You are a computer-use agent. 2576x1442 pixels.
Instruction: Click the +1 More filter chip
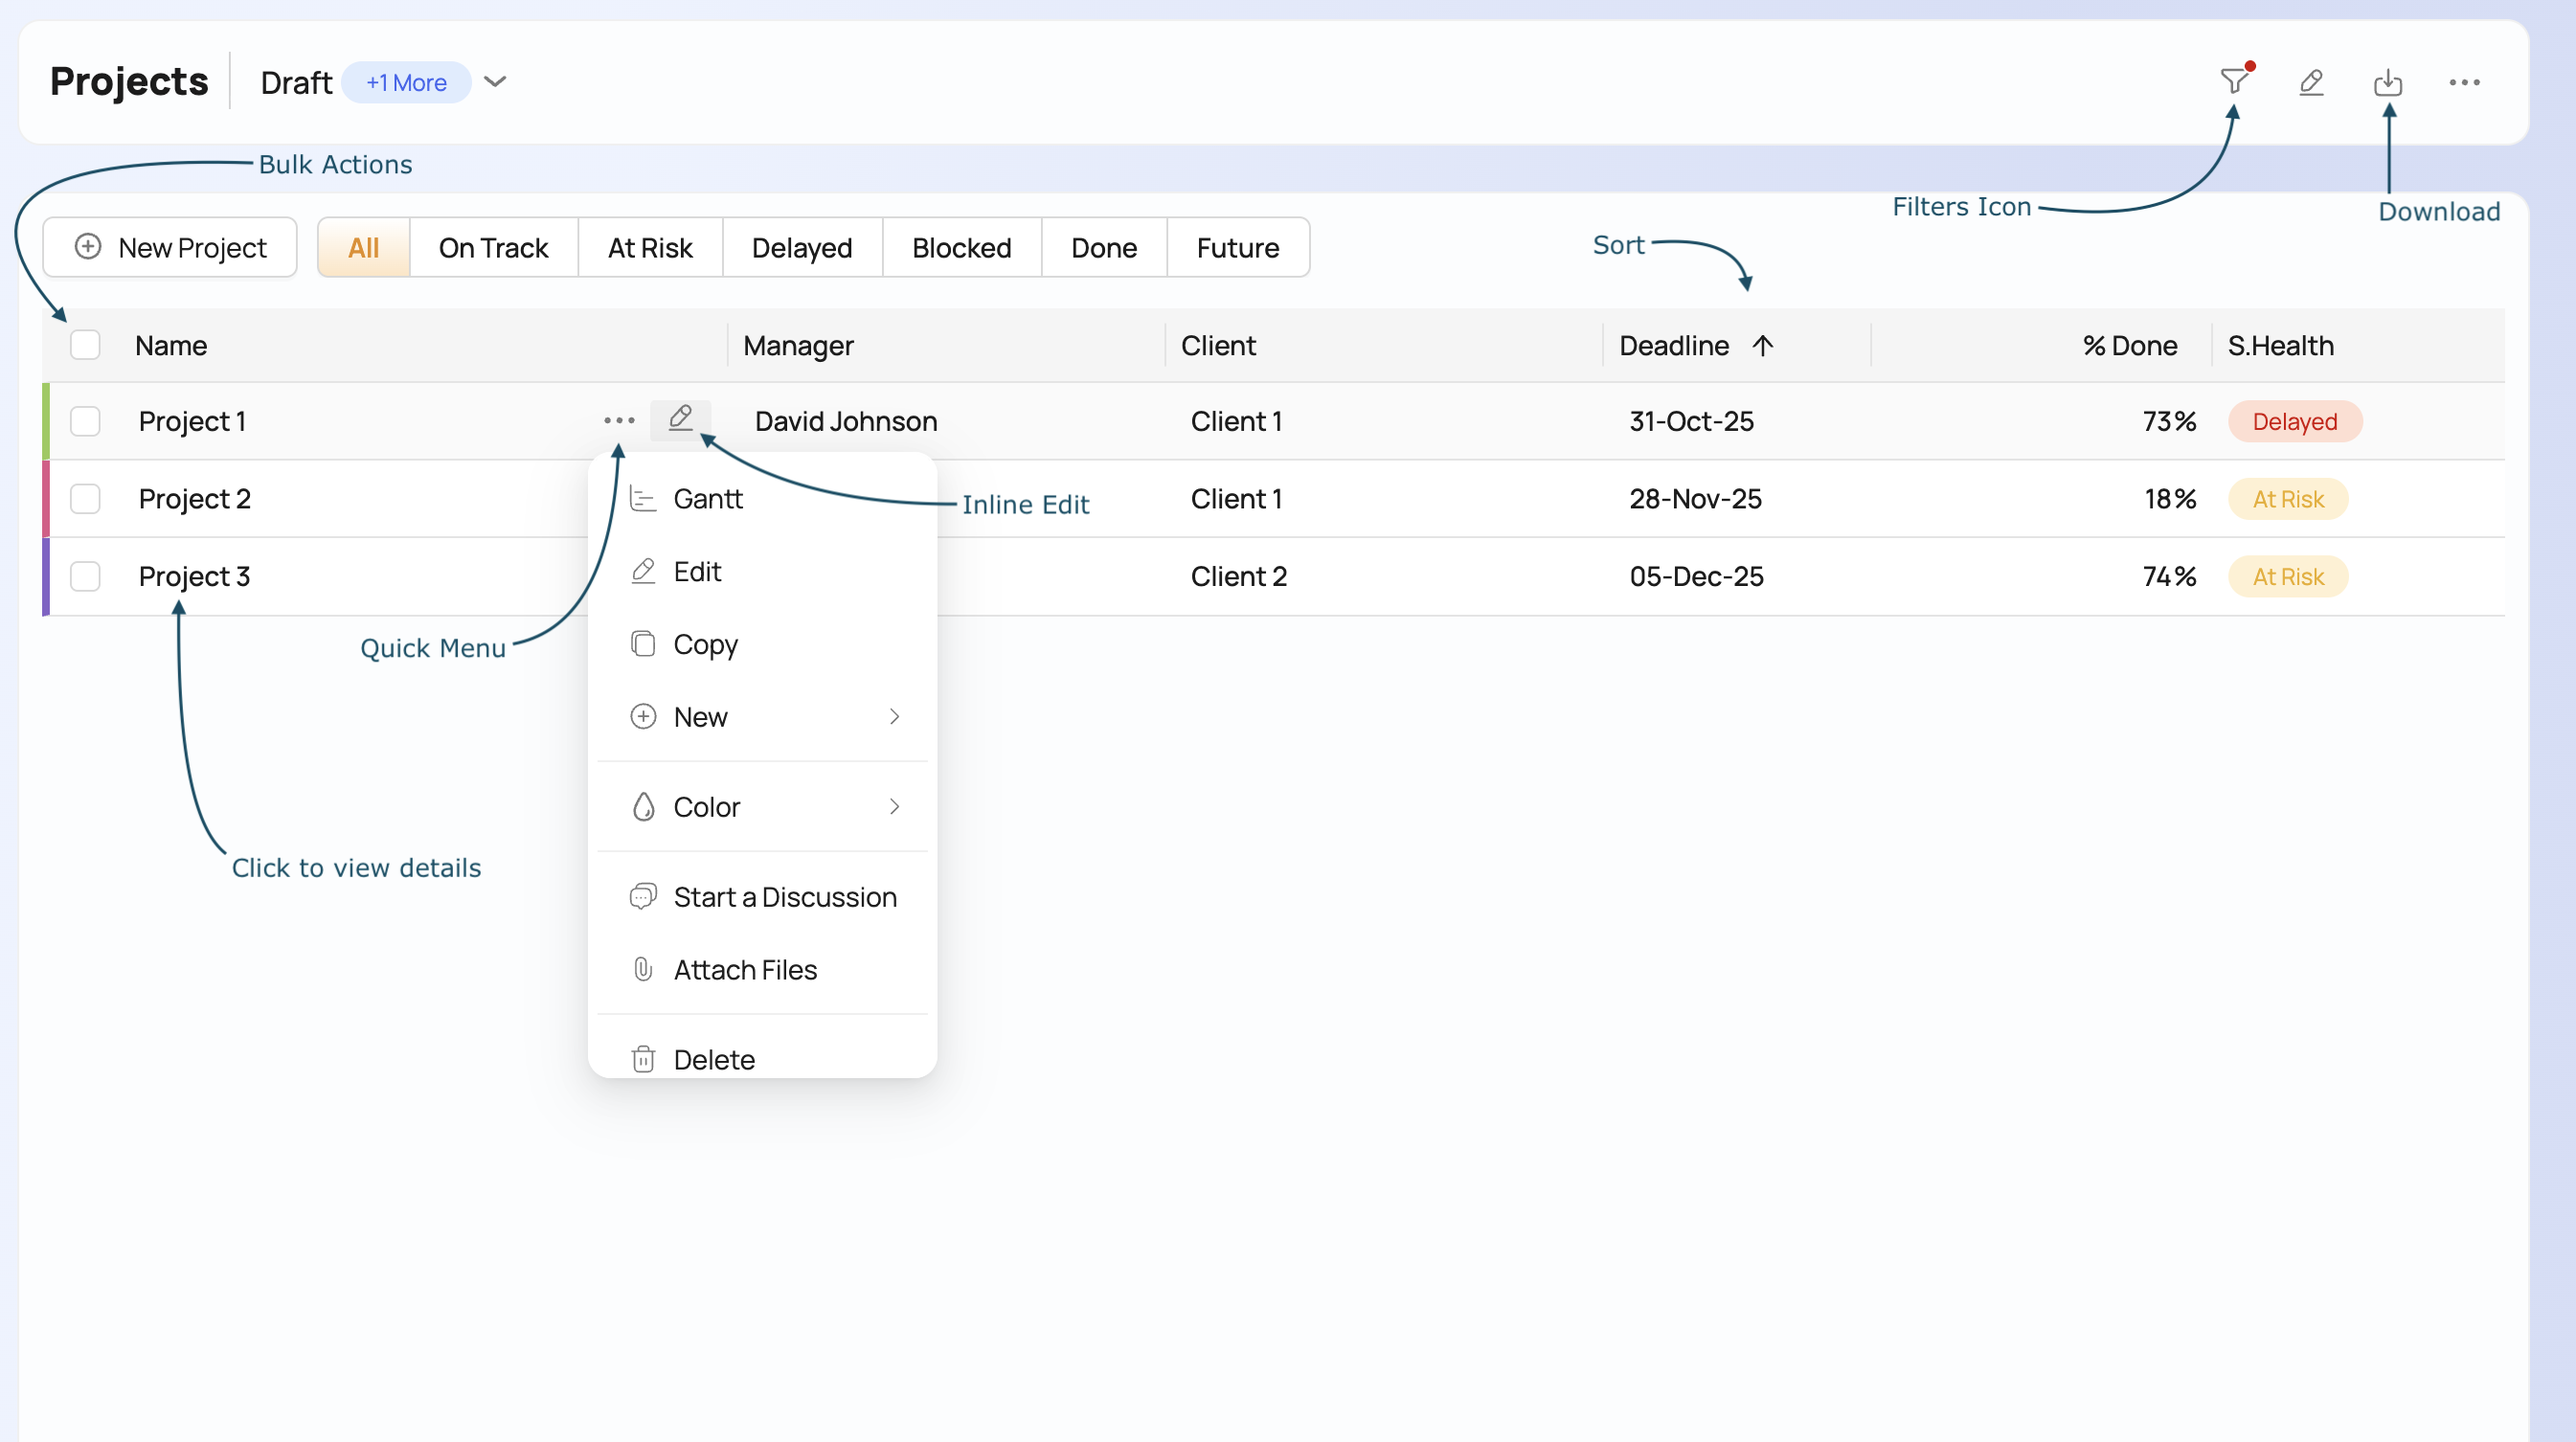click(406, 82)
